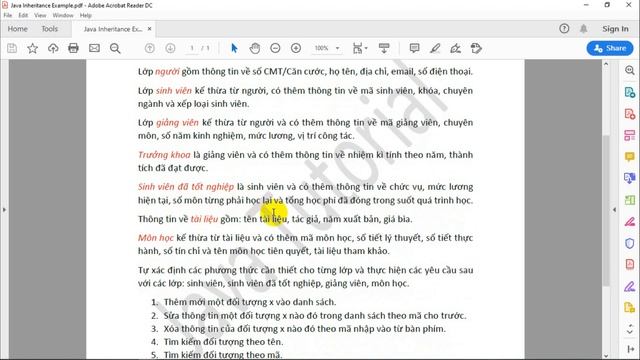This screenshot has height=360, width=640.
Task: Click the red text "Sinh viên đã tốt nghiệp"
Action: pos(186,187)
